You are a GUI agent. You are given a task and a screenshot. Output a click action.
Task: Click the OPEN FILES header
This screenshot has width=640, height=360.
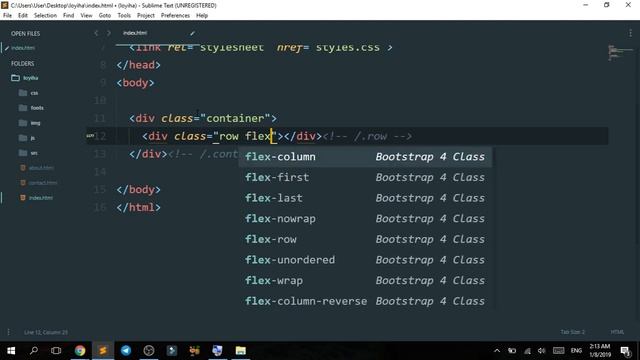click(25, 33)
